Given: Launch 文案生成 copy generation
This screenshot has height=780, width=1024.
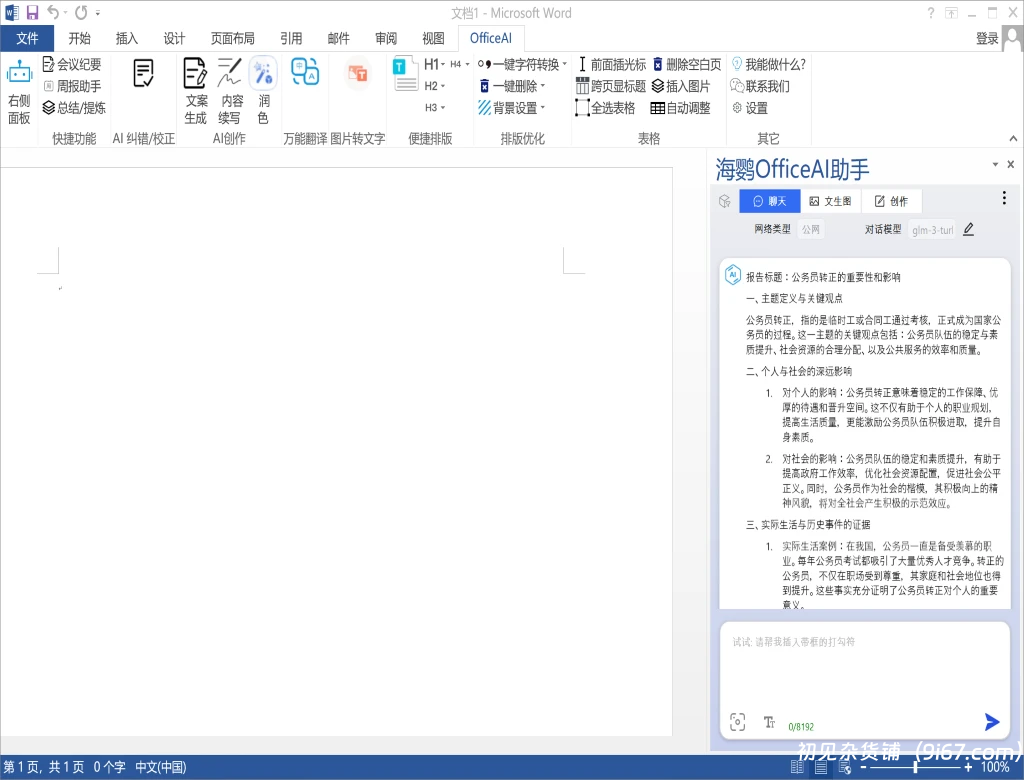Looking at the screenshot, I should click(196, 90).
